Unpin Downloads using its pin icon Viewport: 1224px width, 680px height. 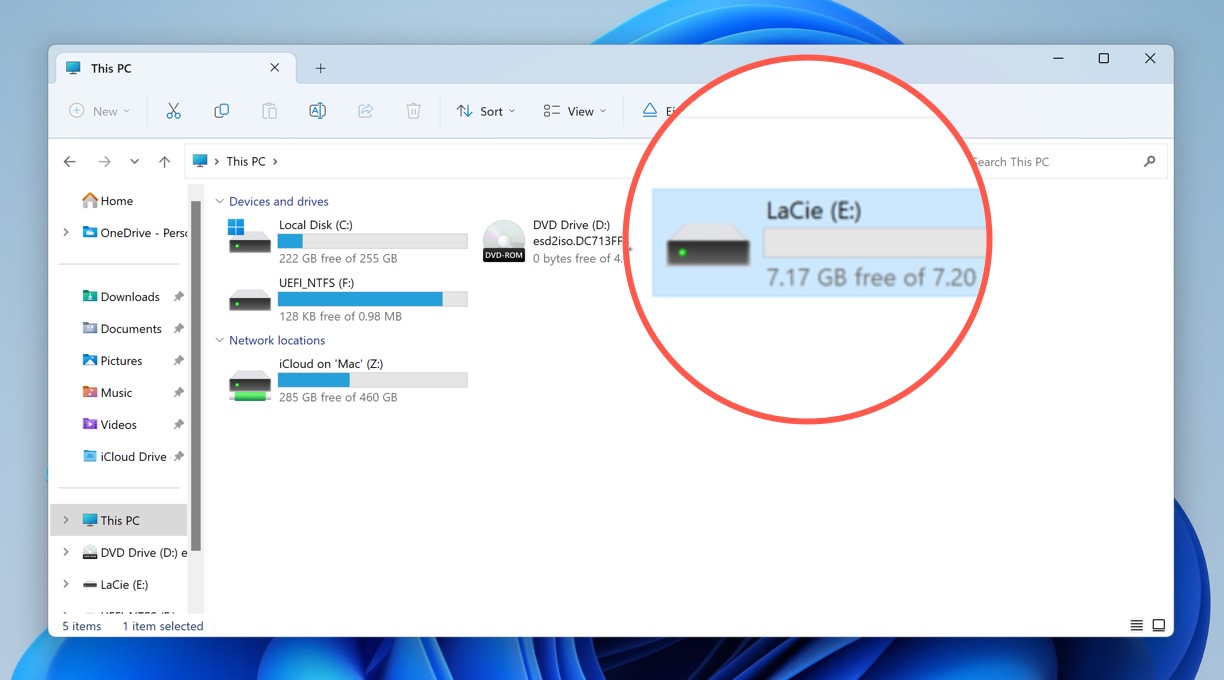(x=179, y=296)
